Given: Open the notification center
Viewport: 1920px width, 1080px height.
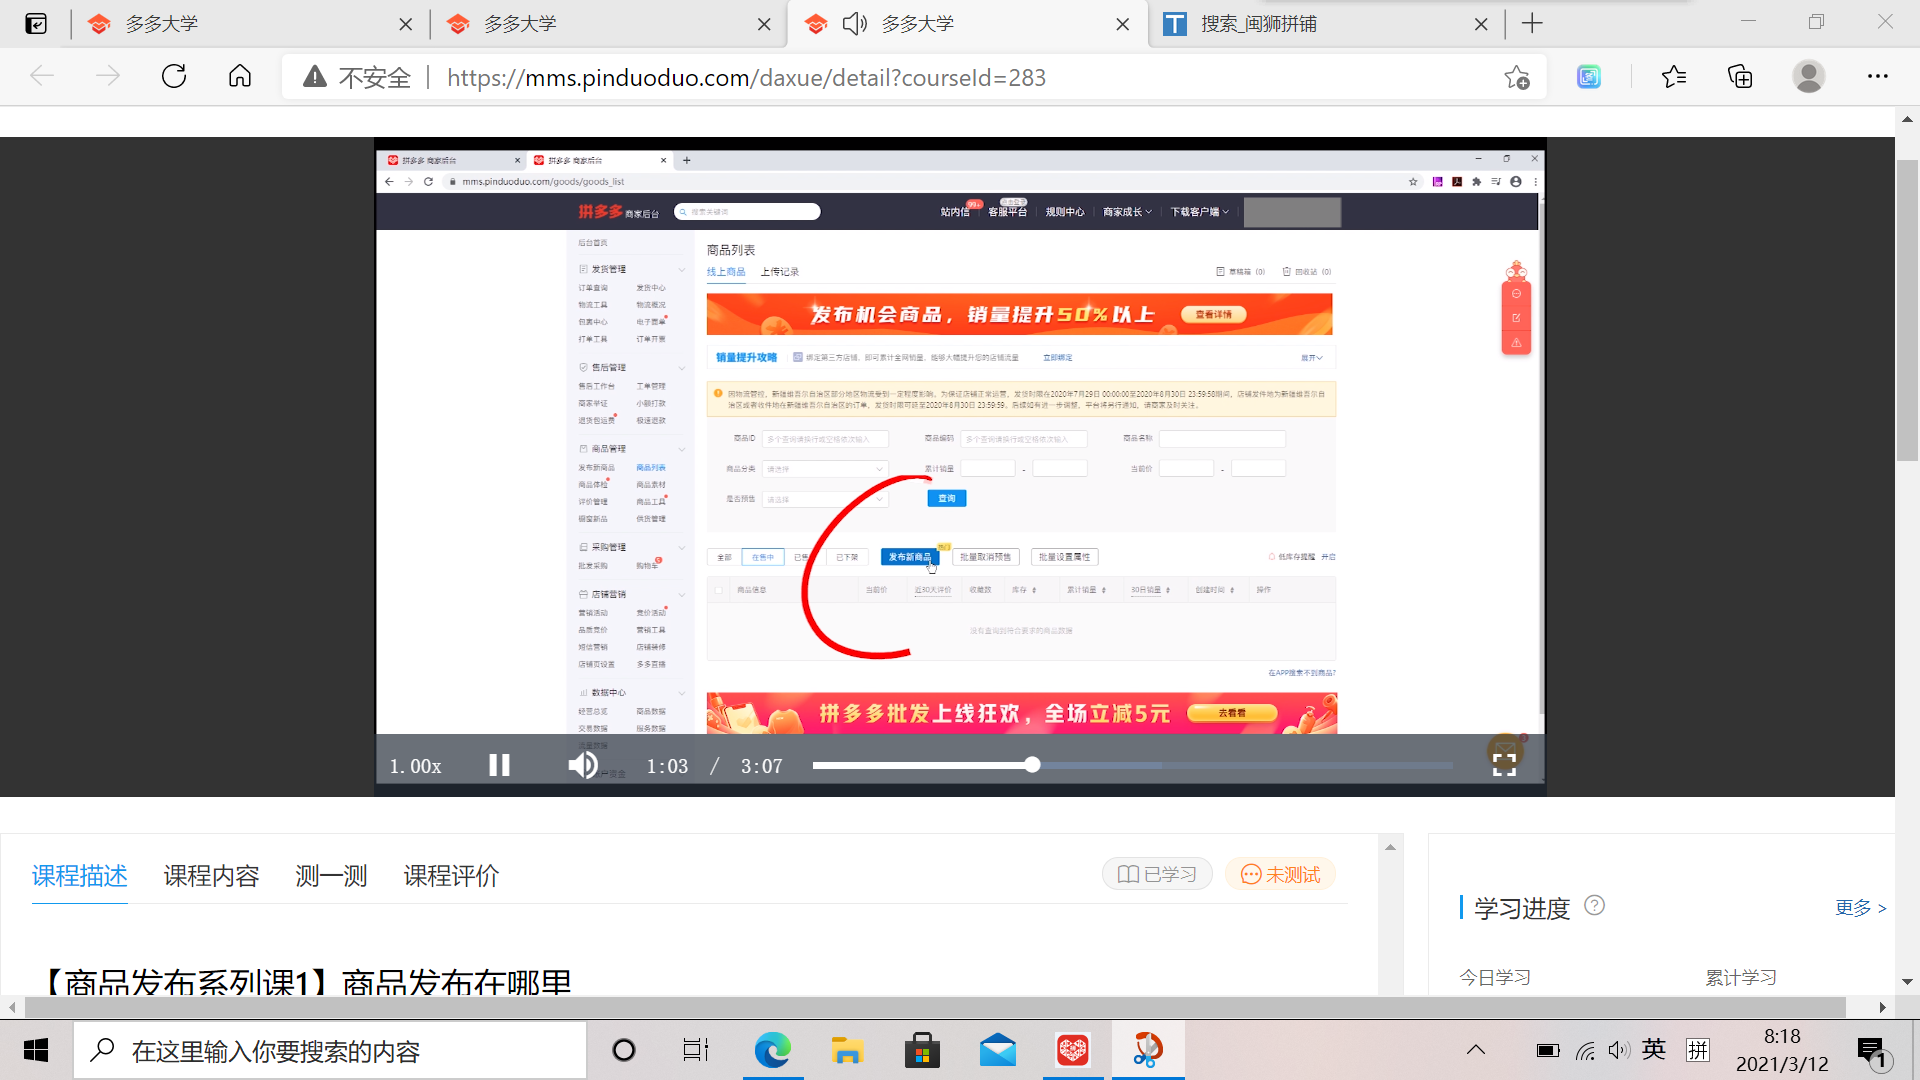Looking at the screenshot, I should click(x=1873, y=1052).
